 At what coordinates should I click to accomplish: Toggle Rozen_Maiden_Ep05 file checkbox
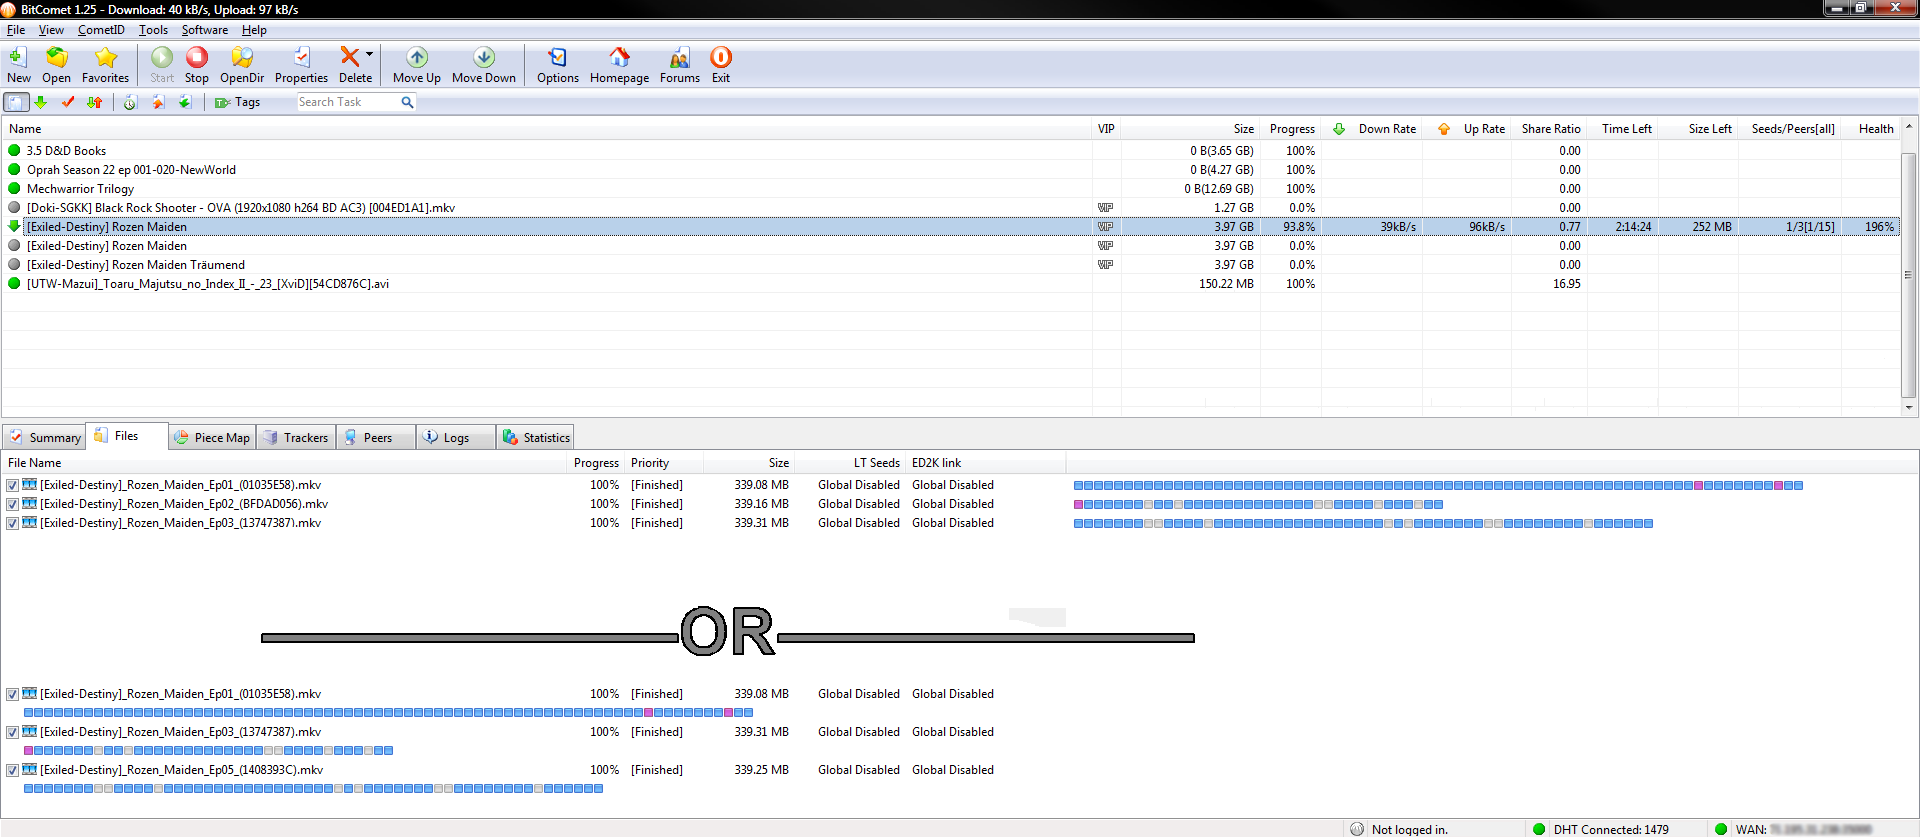click(x=13, y=770)
